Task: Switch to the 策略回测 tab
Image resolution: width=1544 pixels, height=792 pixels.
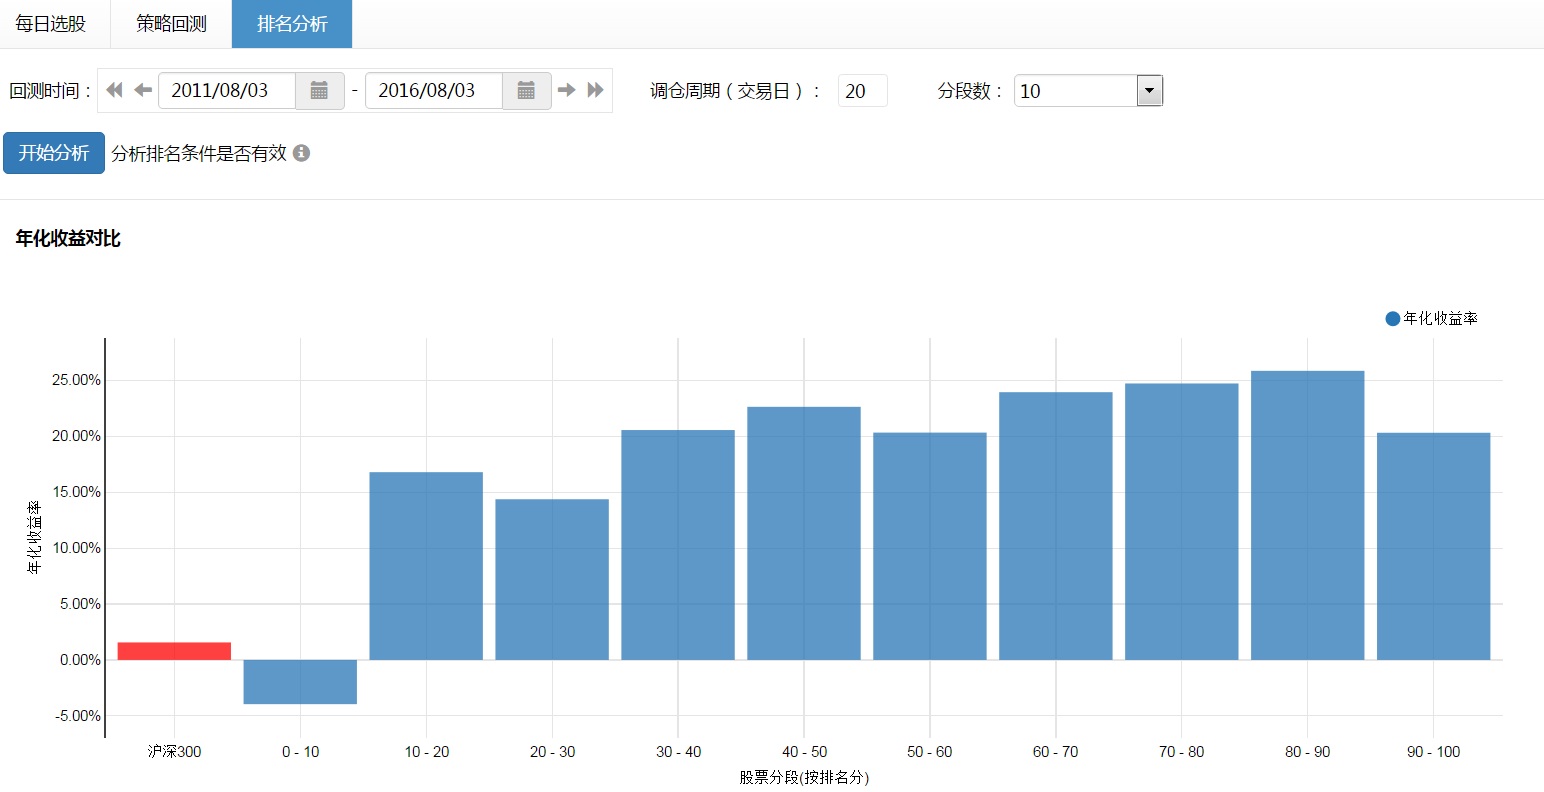Action: coord(171,24)
